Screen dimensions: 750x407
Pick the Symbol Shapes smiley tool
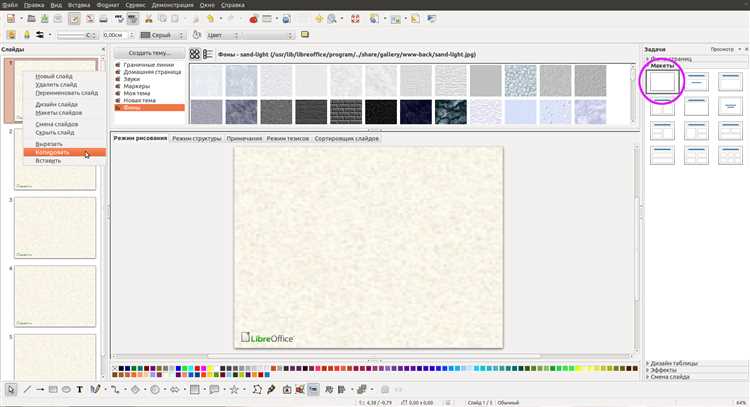[x=155, y=389]
